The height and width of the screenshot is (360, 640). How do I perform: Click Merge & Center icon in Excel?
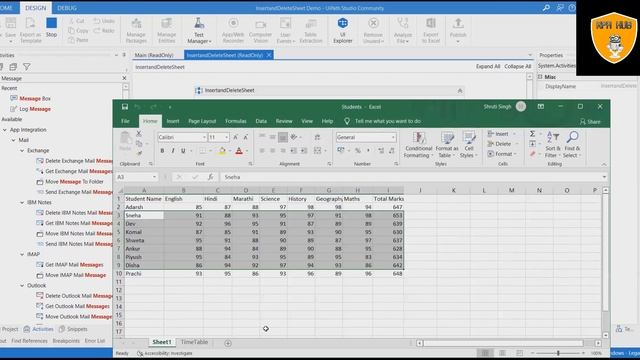point(318,151)
